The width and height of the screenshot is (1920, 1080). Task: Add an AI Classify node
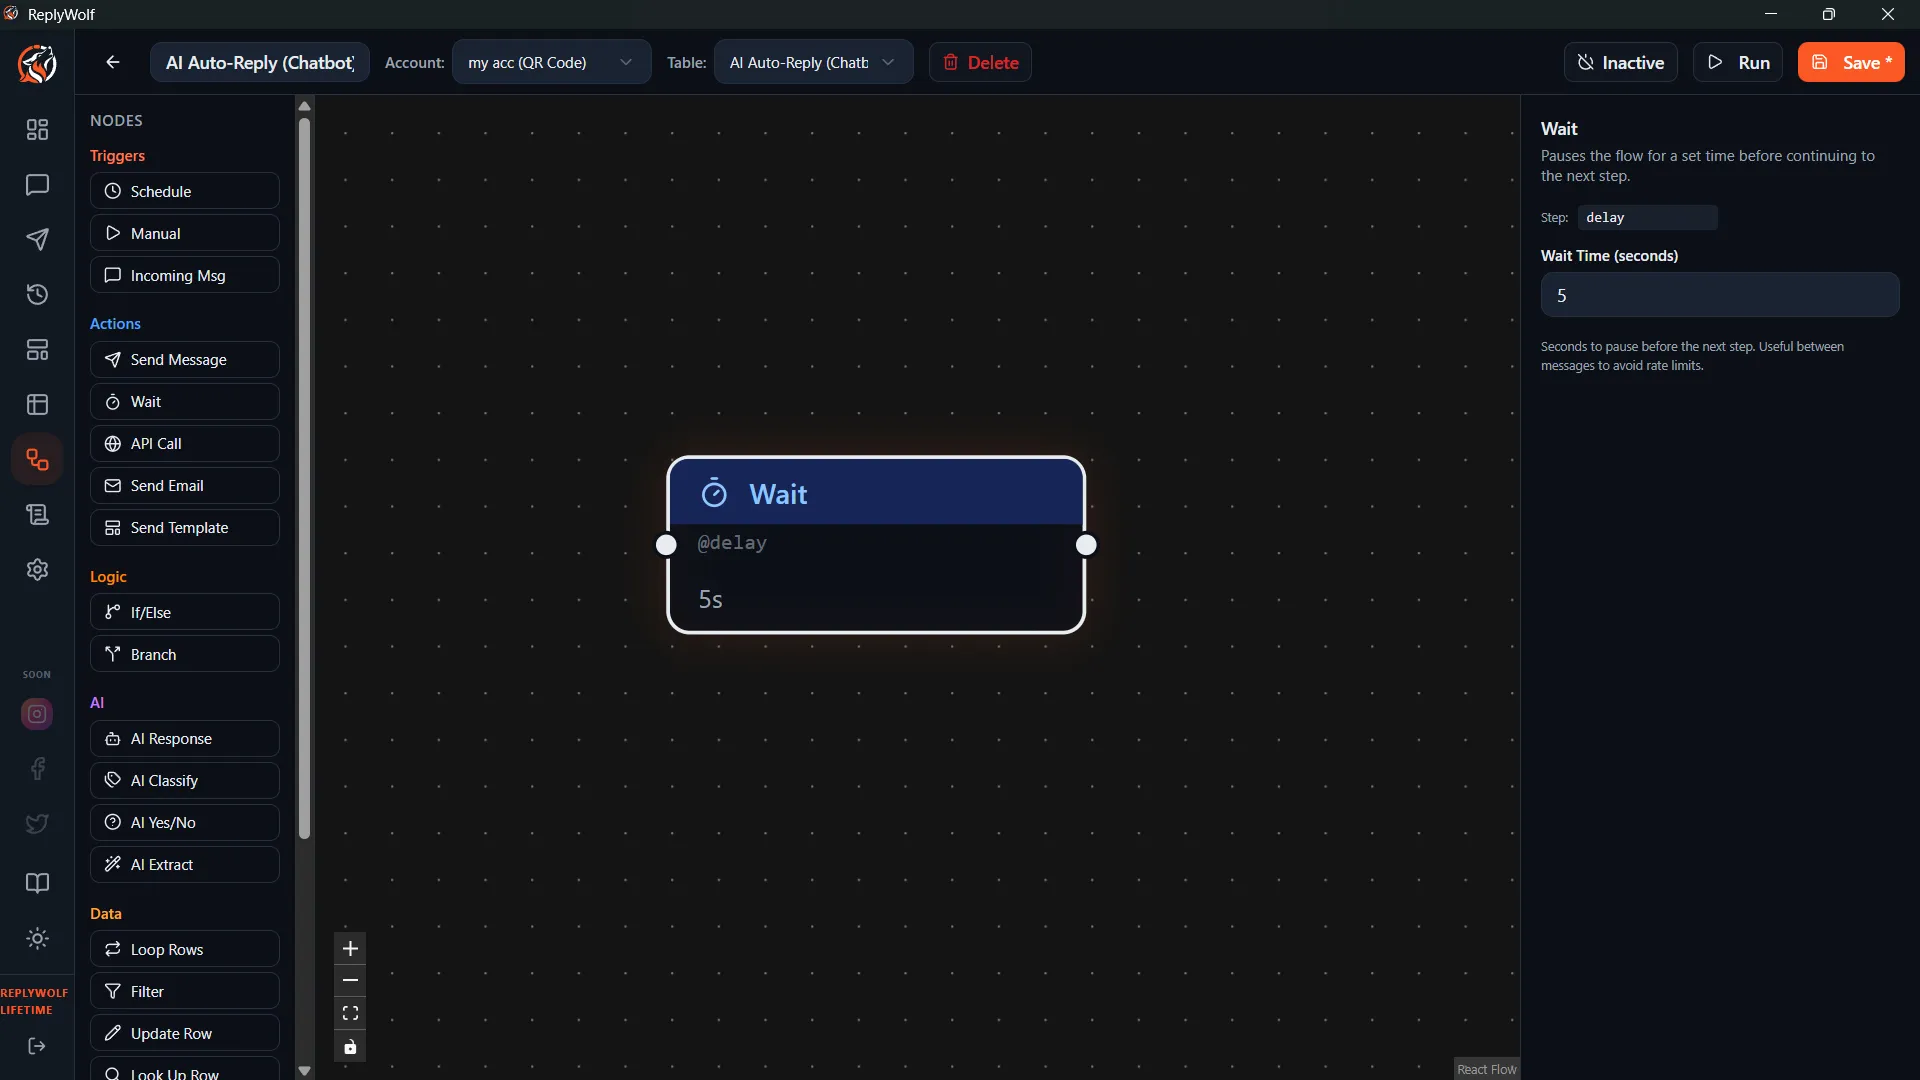[x=185, y=781]
